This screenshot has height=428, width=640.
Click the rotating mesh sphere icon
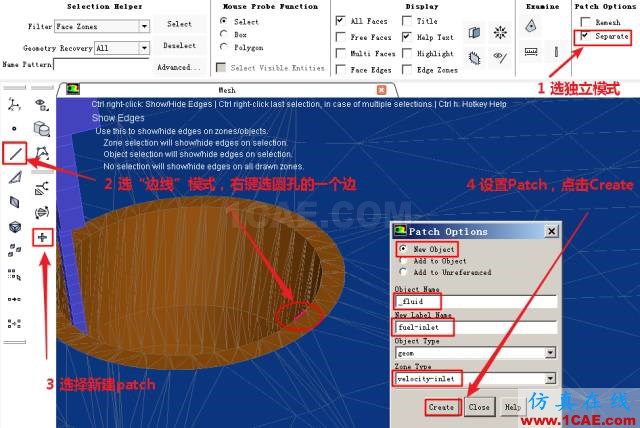coord(42,212)
